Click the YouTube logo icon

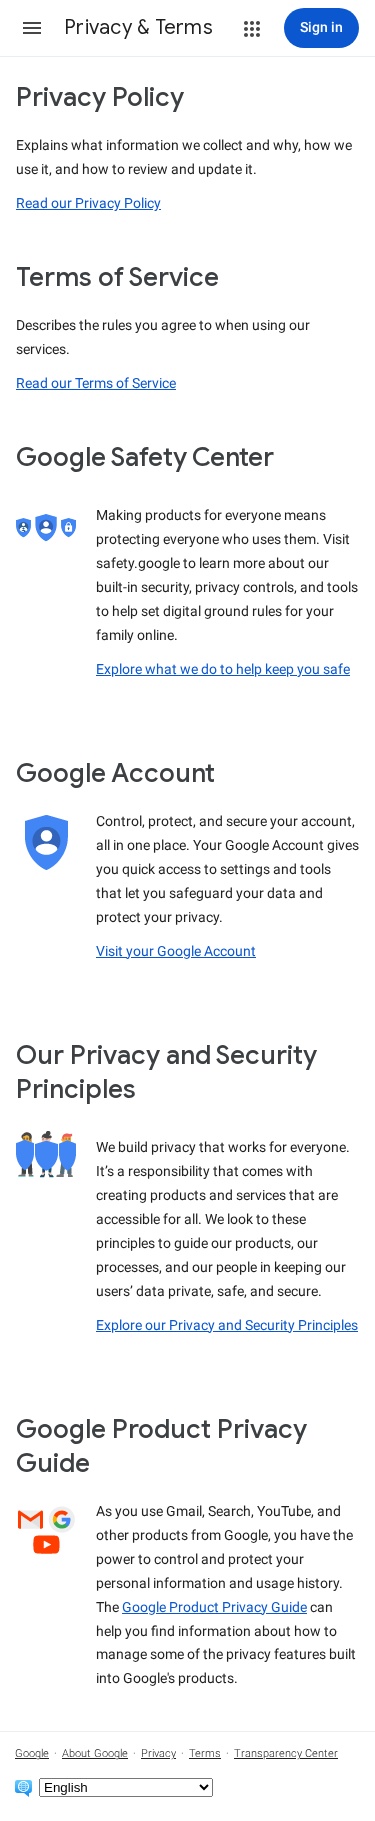(x=46, y=1545)
